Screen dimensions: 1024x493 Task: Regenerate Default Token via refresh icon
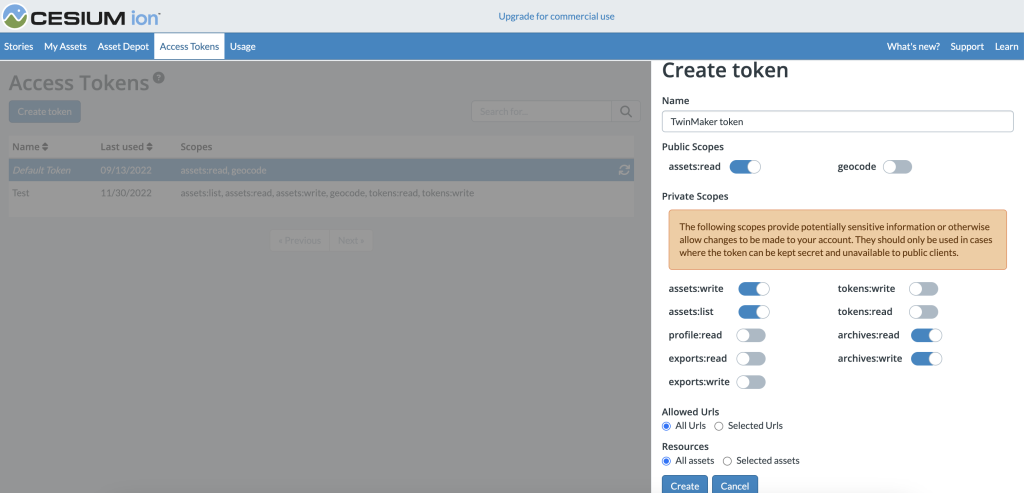click(x=624, y=170)
